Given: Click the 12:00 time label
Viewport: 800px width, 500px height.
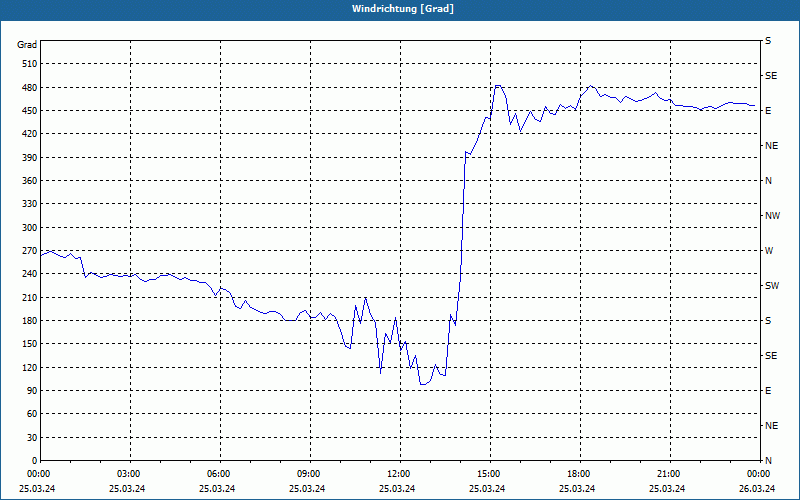Looking at the screenshot, I should click(398, 474).
